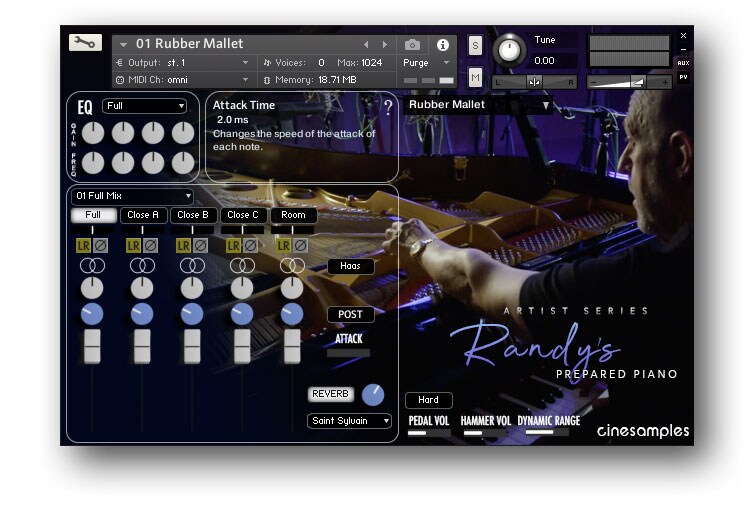Click the last EQ frequency knob

pos(183,163)
